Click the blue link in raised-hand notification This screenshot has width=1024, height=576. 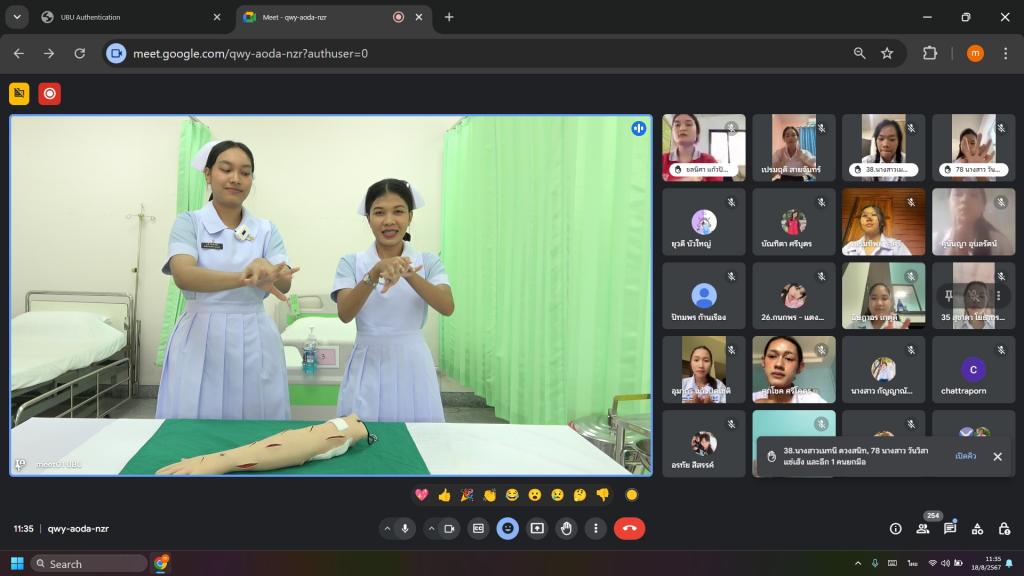(x=964, y=457)
